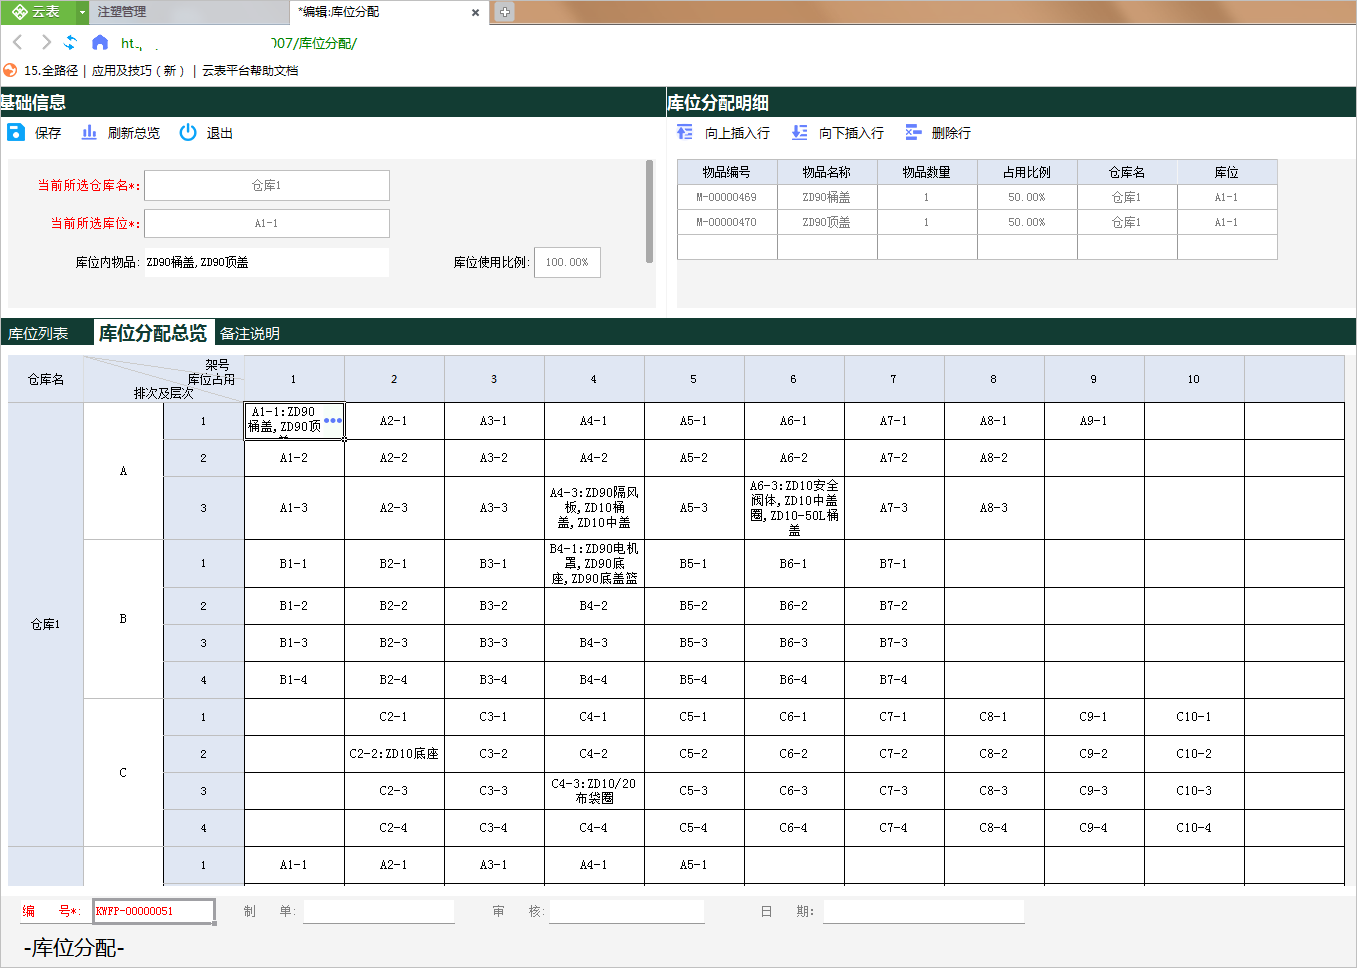Click the 制单 input field

(378, 911)
